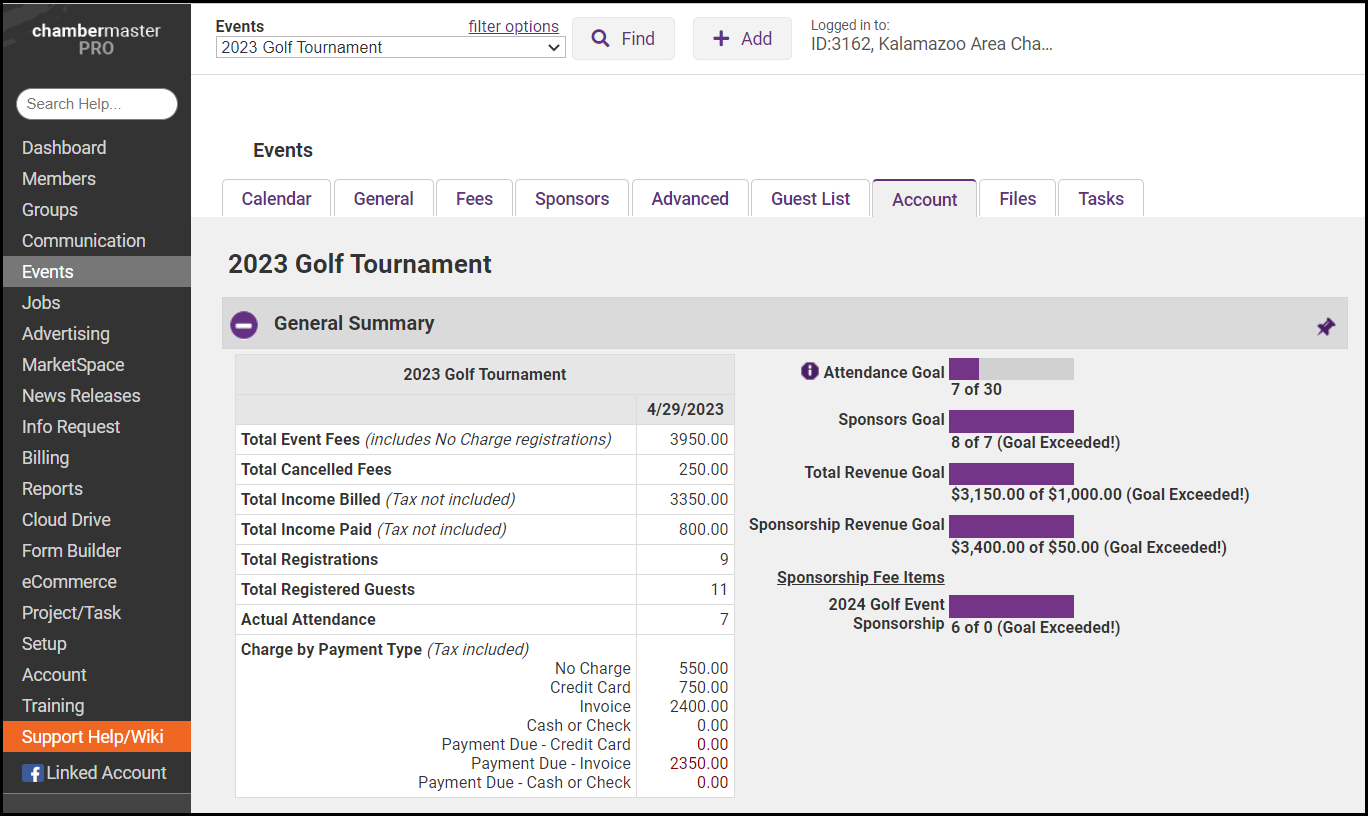Open the Sponsors tab
The height and width of the screenshot is (816, 1368).
tap(571, 199)
